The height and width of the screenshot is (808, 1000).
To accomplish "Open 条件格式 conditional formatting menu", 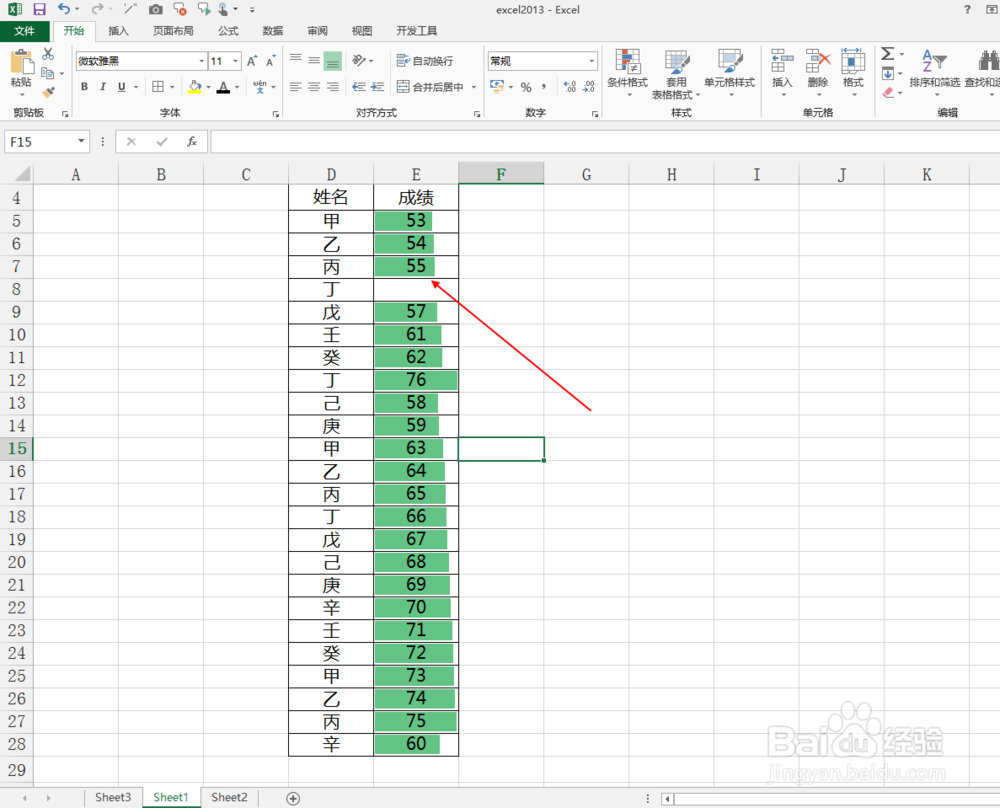I will 628,73.
